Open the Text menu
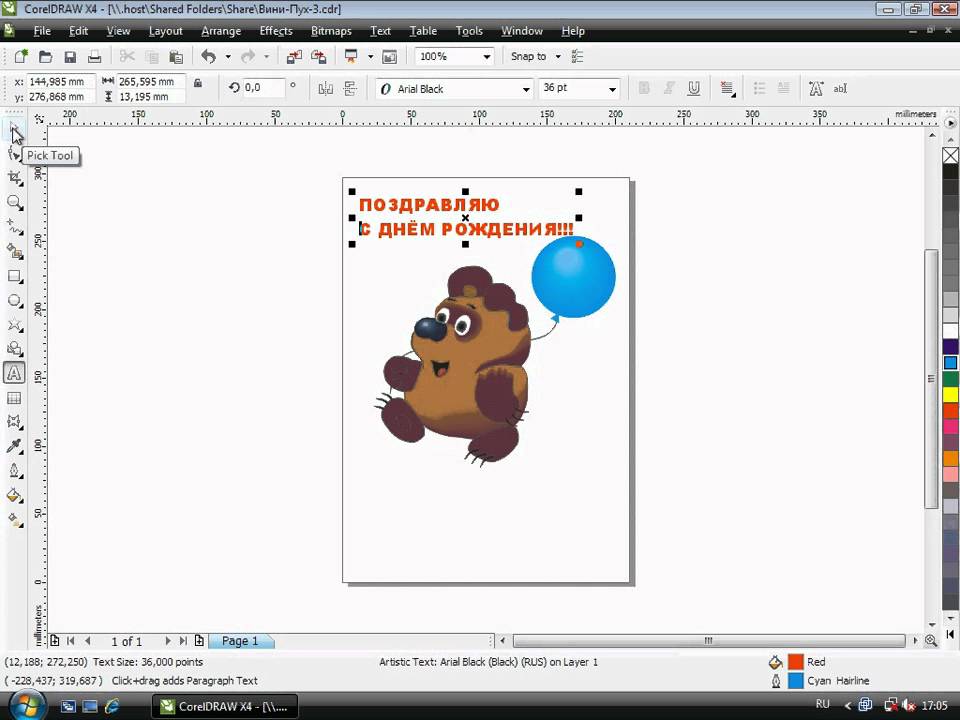Image resolution: width=960 pixels, height=720 pixels. click(380, 31)
